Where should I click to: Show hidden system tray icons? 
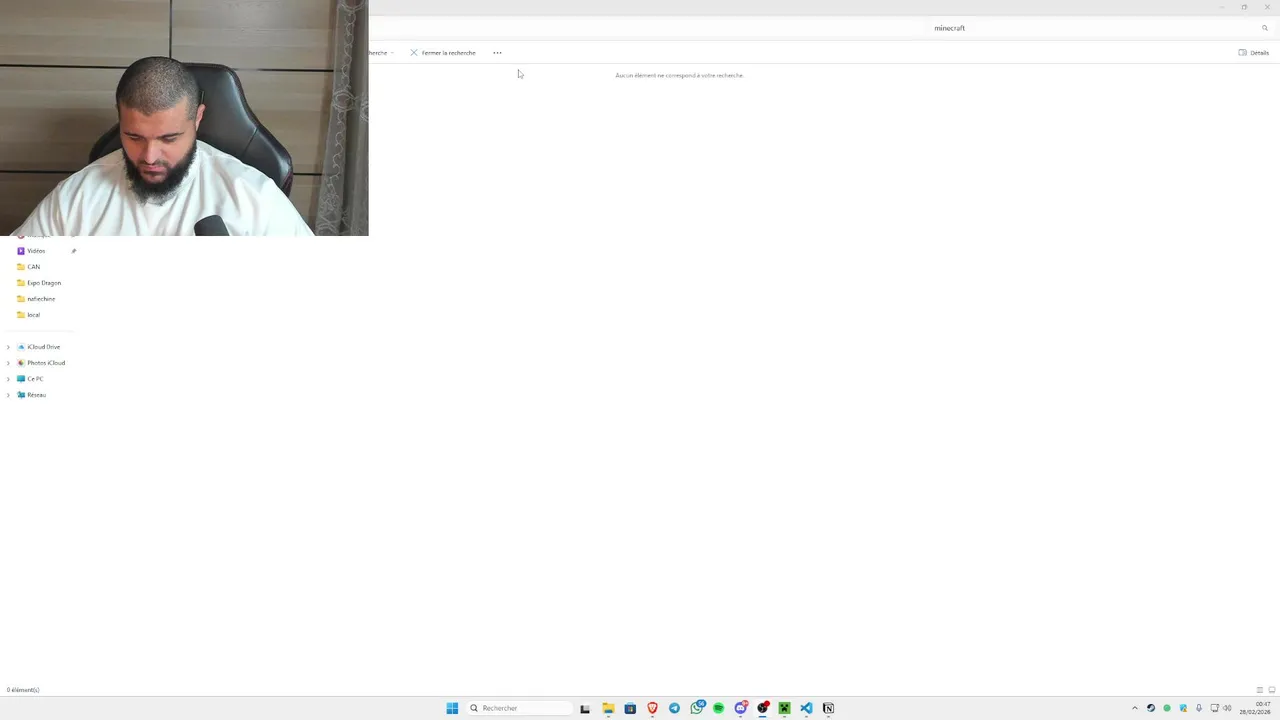[1134, 708]
